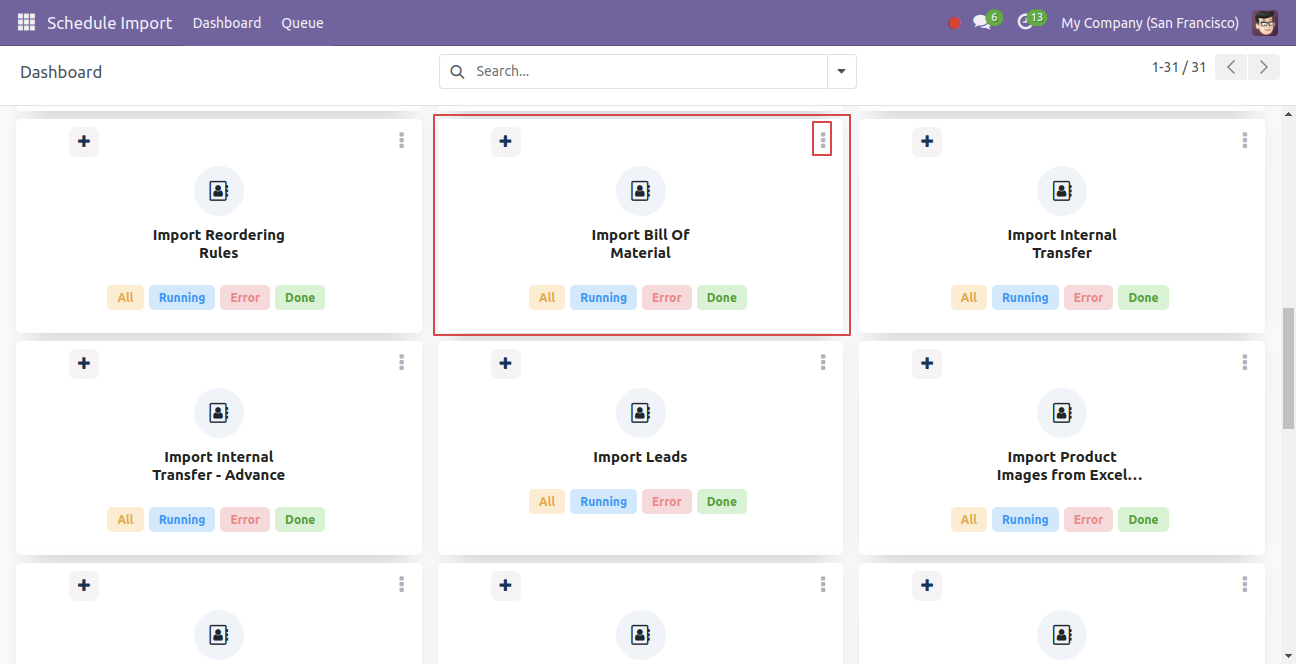Click plus on Import Leads card

click(x=506, y=364)
